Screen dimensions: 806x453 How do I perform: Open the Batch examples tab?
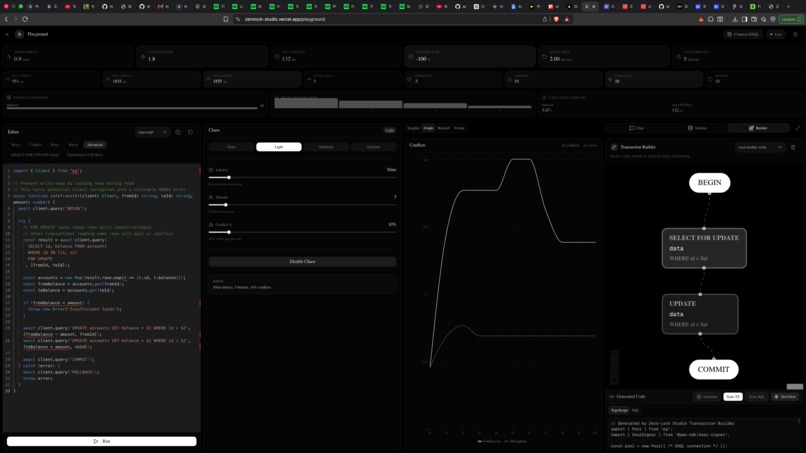[74, 145]
